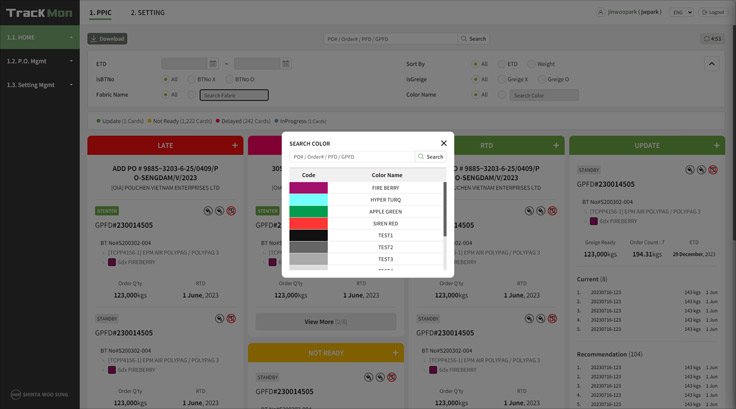Viewport: 736px width, 409px height.
Task: Open the 1. PPIC tab
Action: [100, 13]
